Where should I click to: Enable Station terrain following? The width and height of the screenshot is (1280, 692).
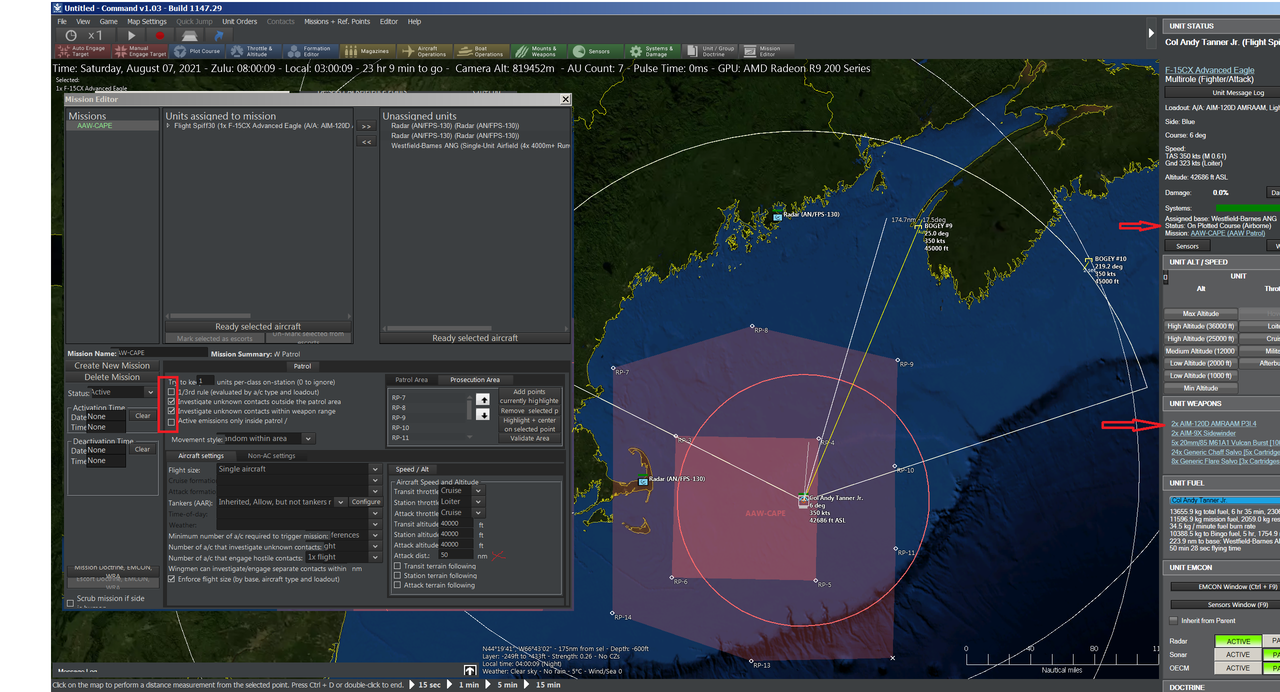397,576
